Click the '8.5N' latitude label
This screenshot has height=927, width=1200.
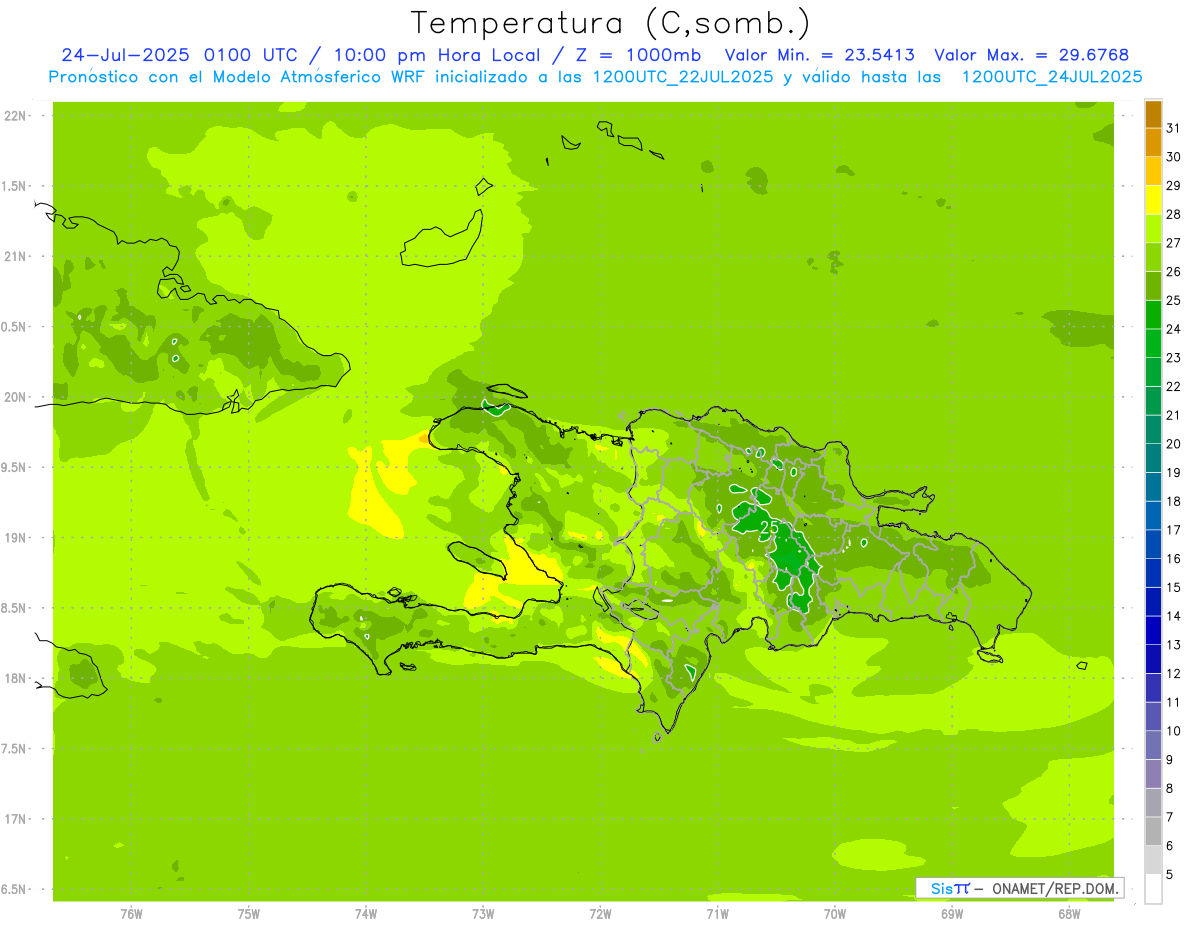pyautogui.click(x=15, y=608)
